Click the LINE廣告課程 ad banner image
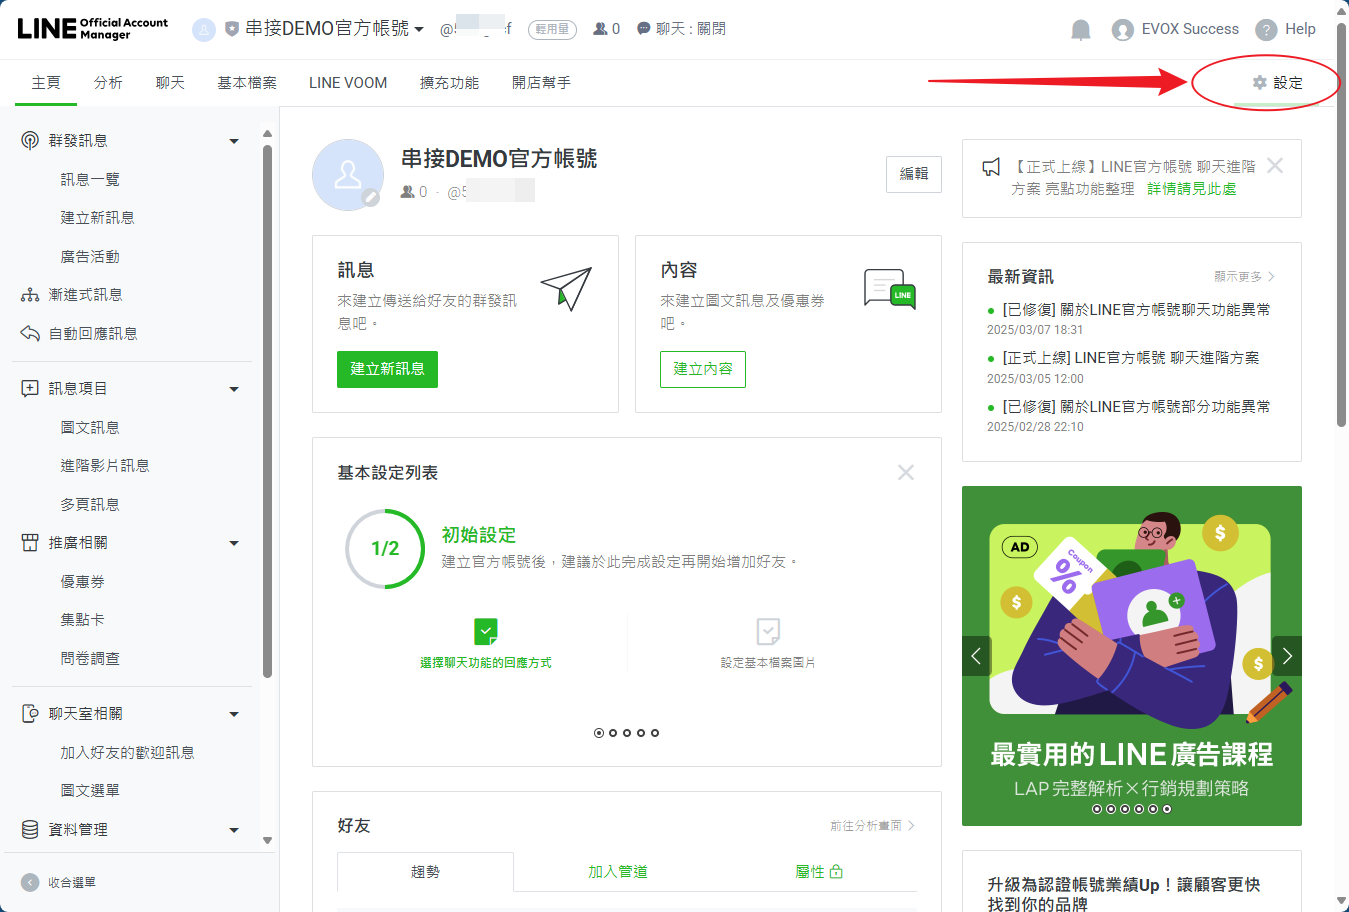1349x912 pixels. 1132,656
